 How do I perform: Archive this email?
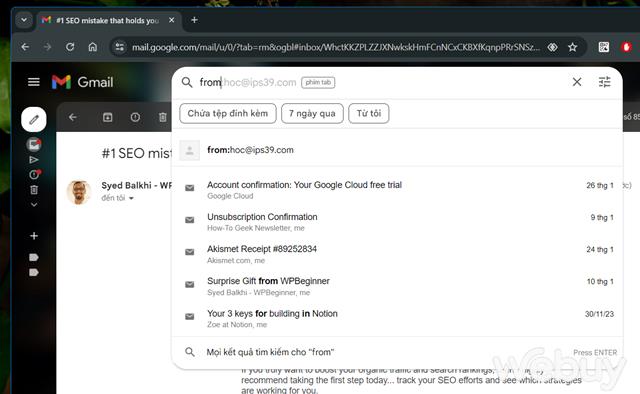107,118
